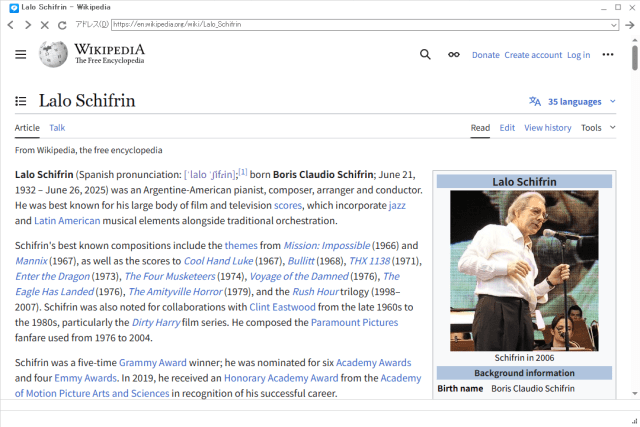640x427 pixels.
Task: Click the Create account link
Action: (x=533, y=55)
